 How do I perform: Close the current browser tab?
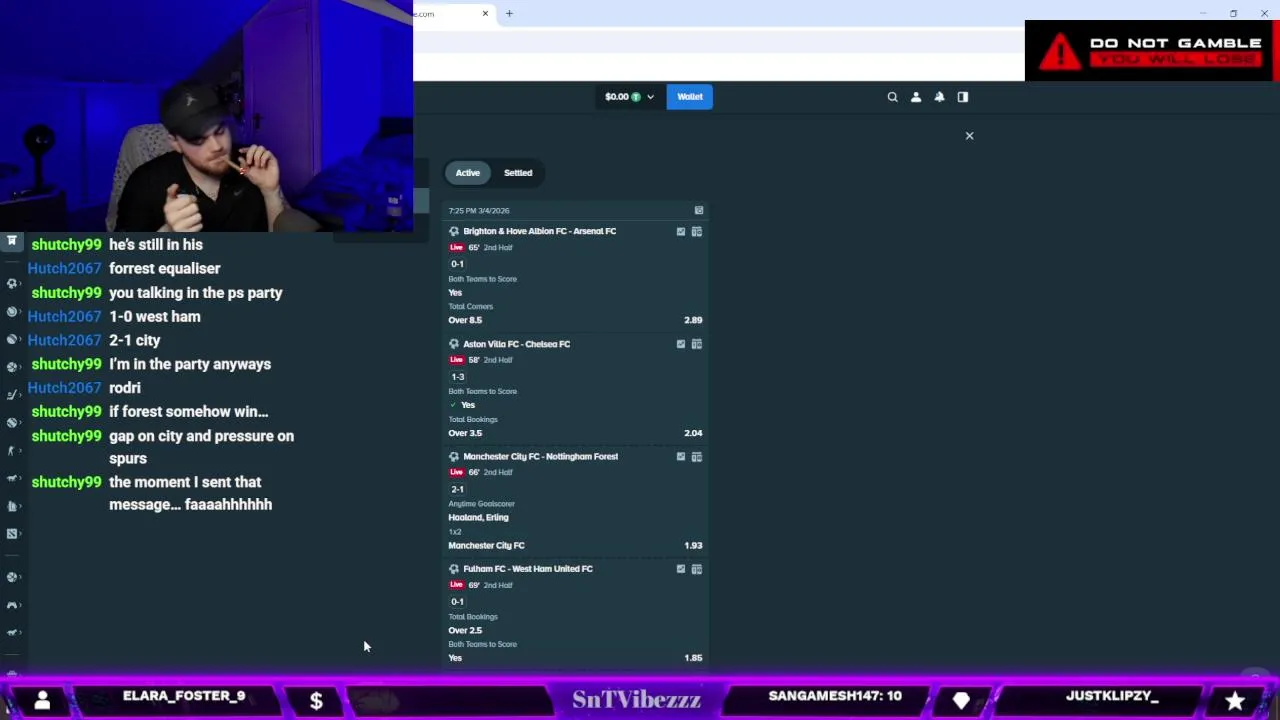coord(485,13)
